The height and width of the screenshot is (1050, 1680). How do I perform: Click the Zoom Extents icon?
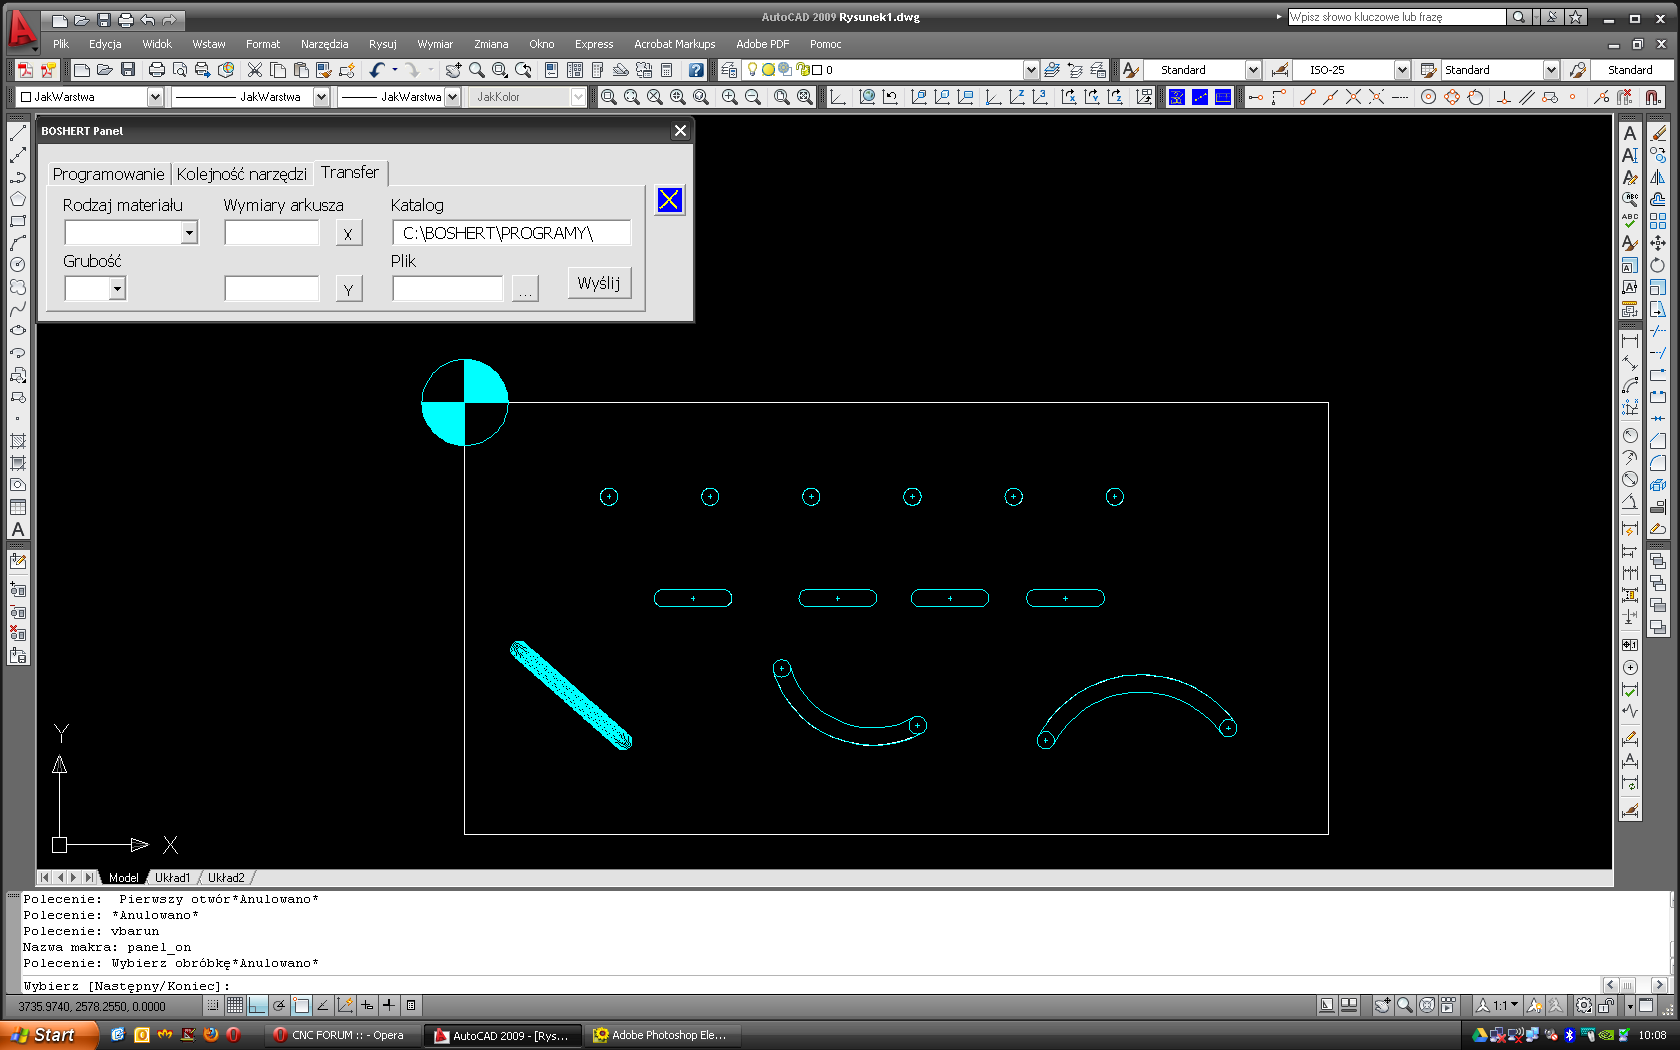pyautogui.click(x=805, y=97)
